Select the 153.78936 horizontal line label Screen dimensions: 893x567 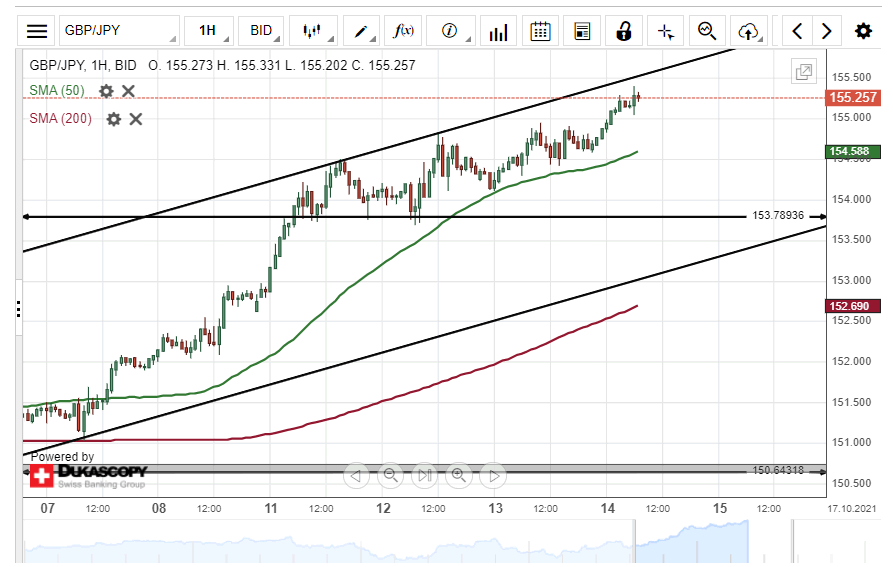point(778,216)
